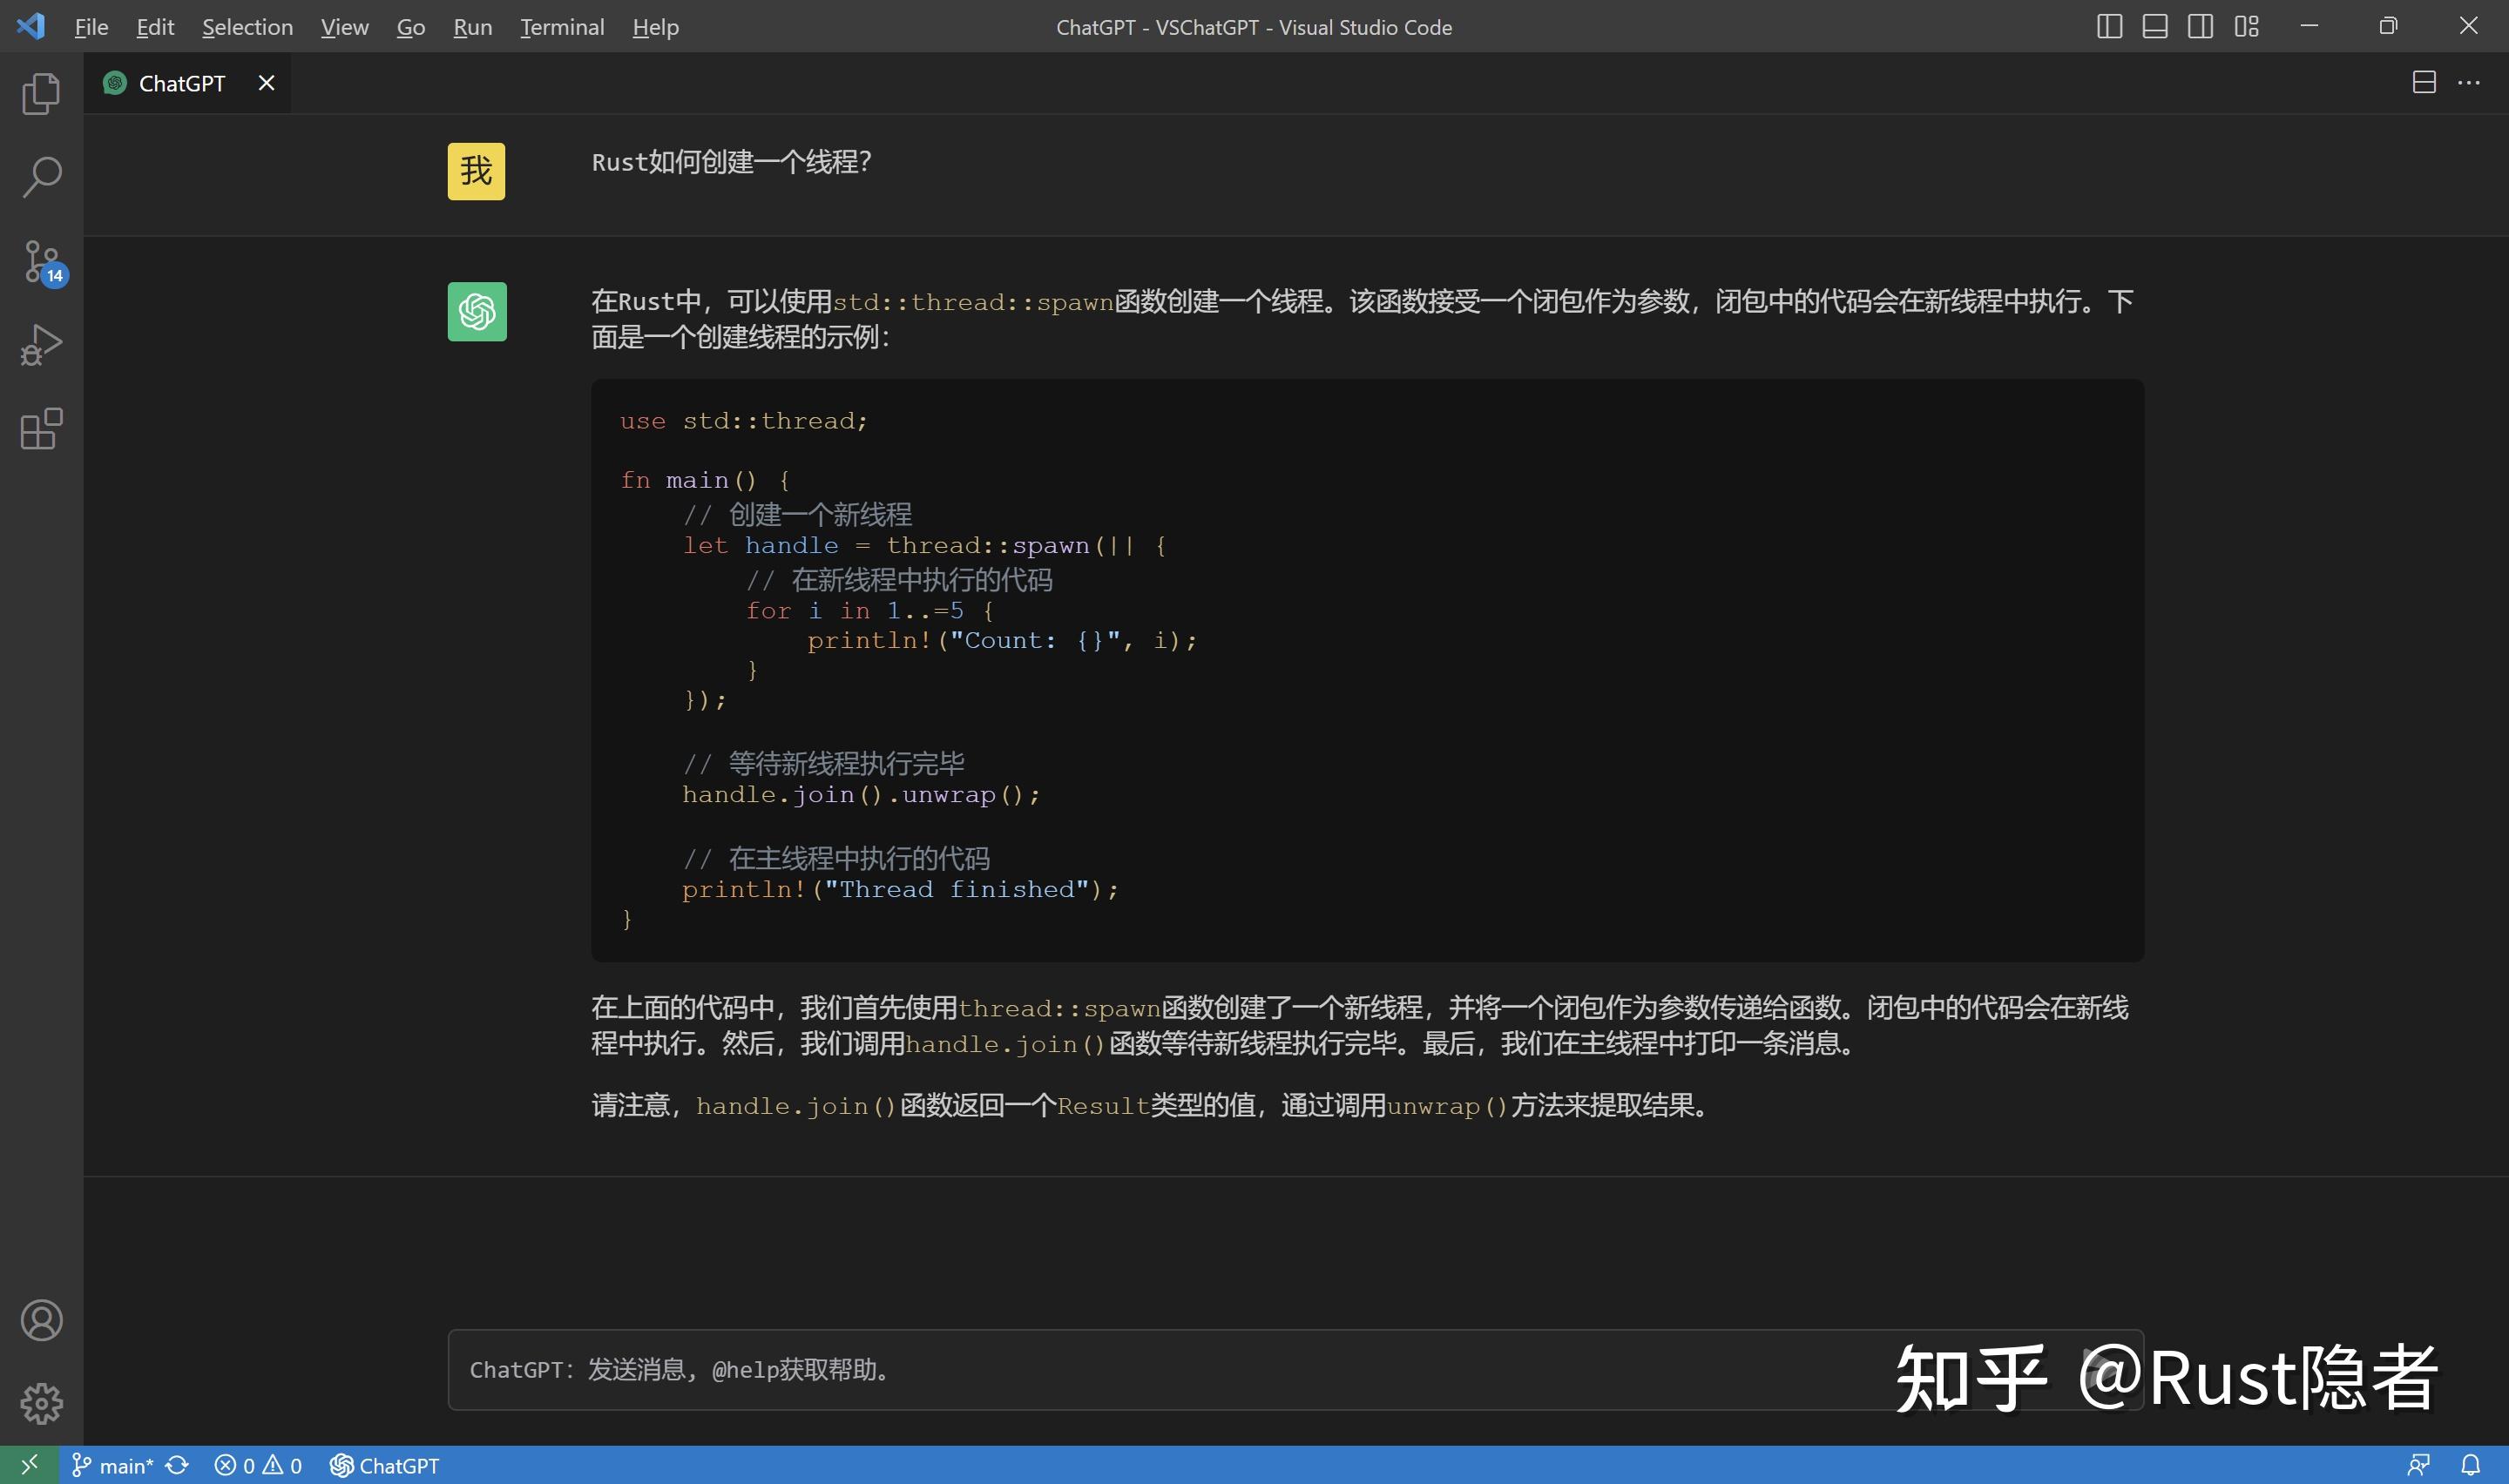
Task: Click the errors and warnings status indicator
Action: pyautogui.click(x=258, y=1466)
